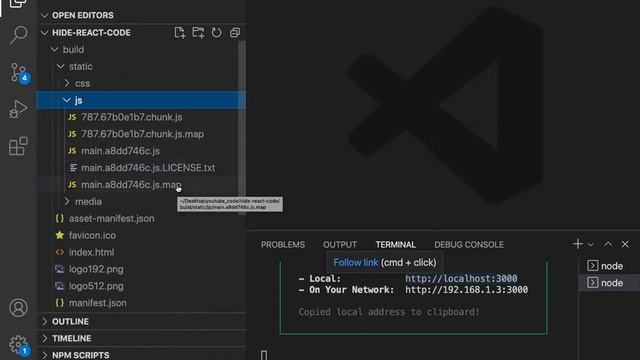Open the Search view in activity bar
640x360 pixels.
pyautogui.click(x=18, y=35)
